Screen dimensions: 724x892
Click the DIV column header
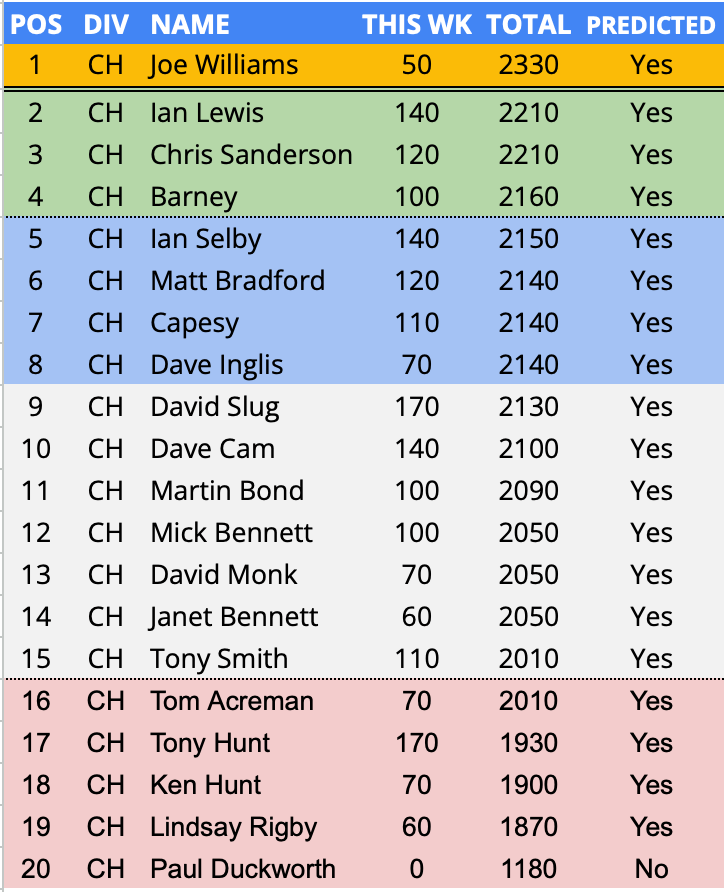click(105, 24)
